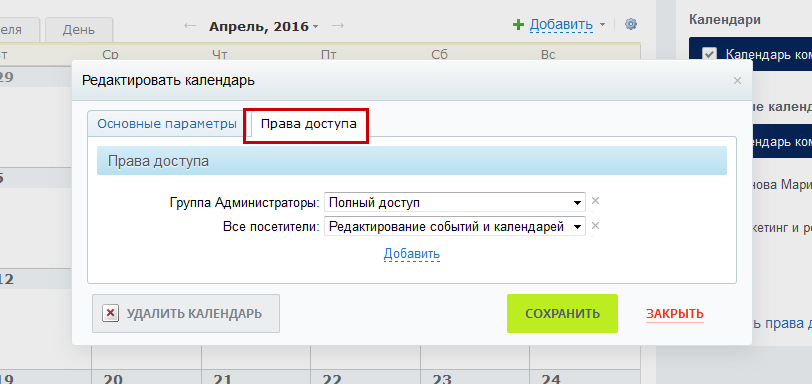Screen dimensions: 812x384
Task: Click Сб column header
Action: tap(439, 54)
